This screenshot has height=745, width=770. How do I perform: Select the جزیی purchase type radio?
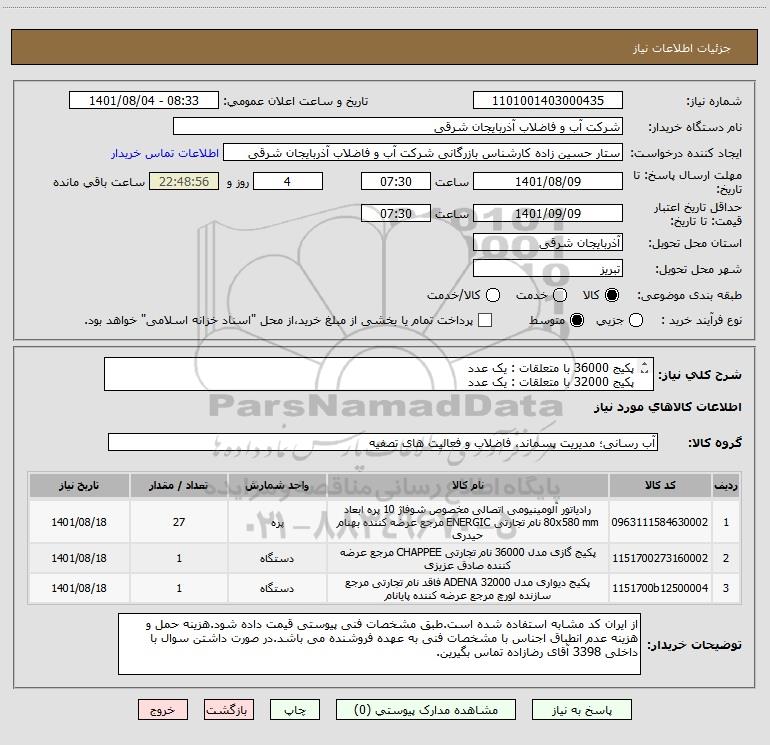click(x=636, y=320)
